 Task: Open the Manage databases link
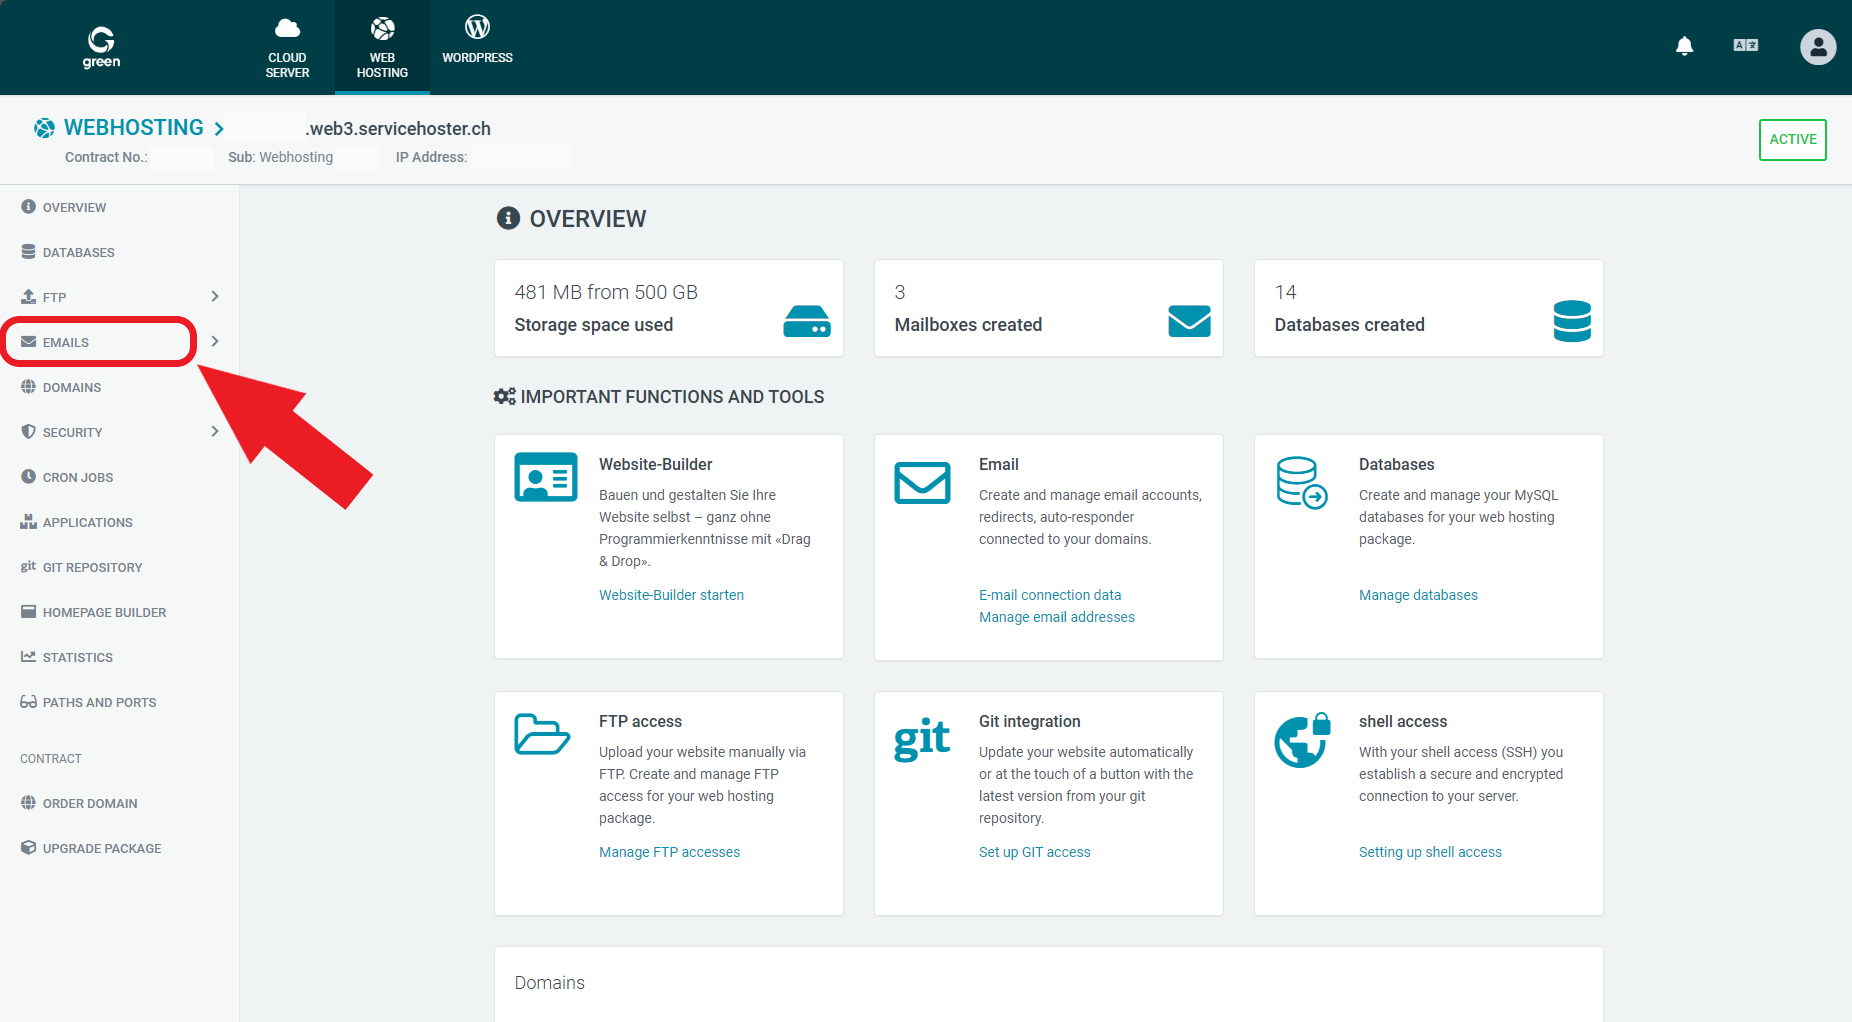[x=1418, y=595]
